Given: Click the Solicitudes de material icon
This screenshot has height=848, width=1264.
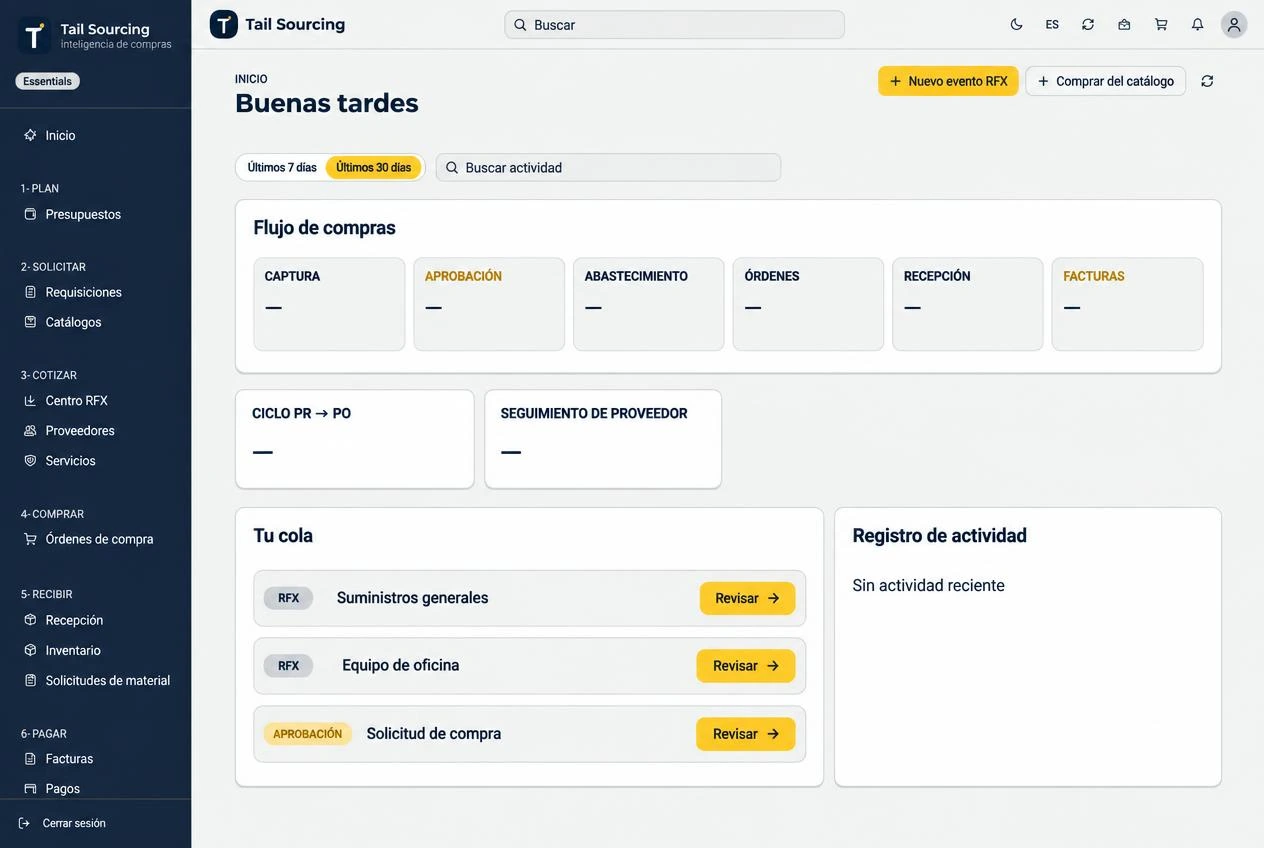Looking at the screenshot, I should (x=30, y=680).
